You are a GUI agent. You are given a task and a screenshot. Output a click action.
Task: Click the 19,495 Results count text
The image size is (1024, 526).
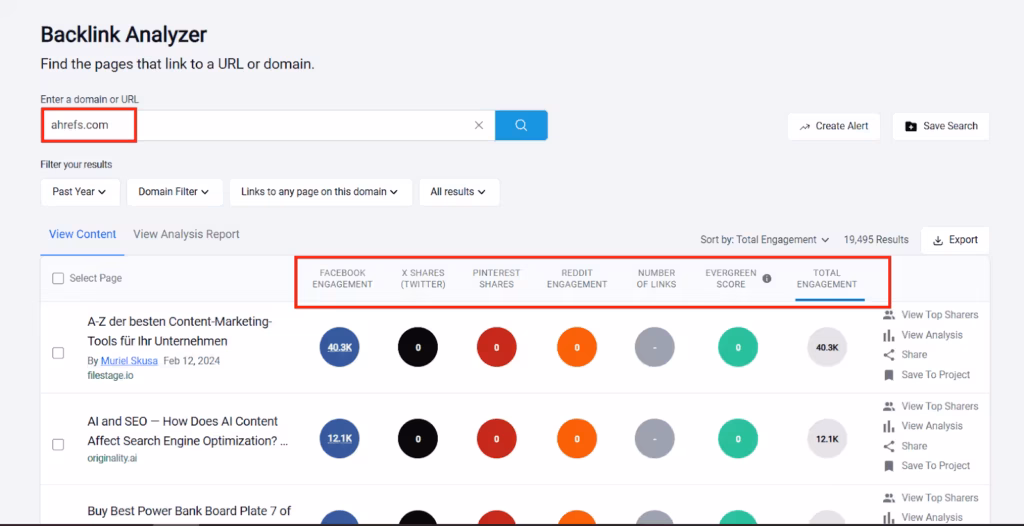coord(876,240)
